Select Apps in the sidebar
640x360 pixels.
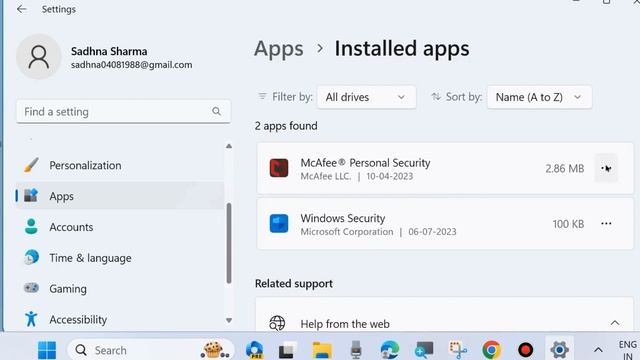[x=120, y=196]
